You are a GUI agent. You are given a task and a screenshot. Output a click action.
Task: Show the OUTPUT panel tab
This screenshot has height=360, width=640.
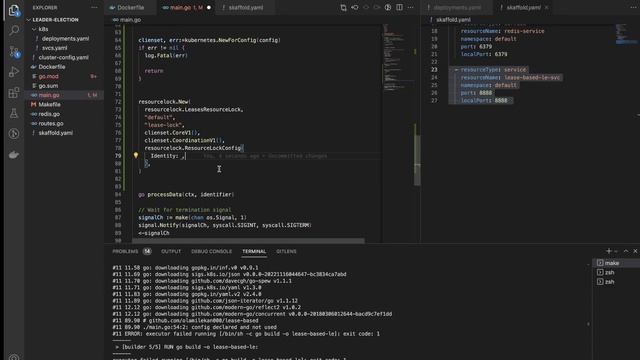point(171,251)
